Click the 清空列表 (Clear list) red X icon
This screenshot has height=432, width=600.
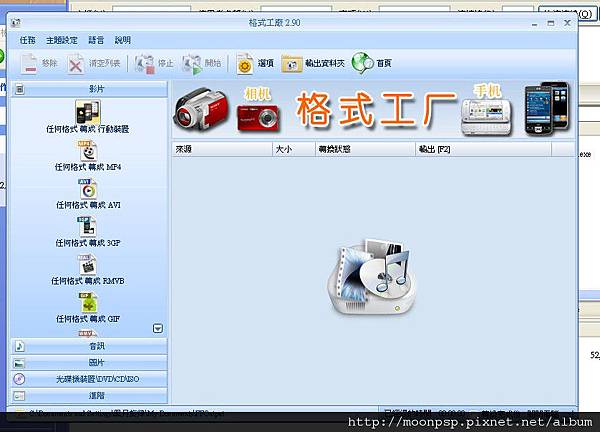click(75, 64)
